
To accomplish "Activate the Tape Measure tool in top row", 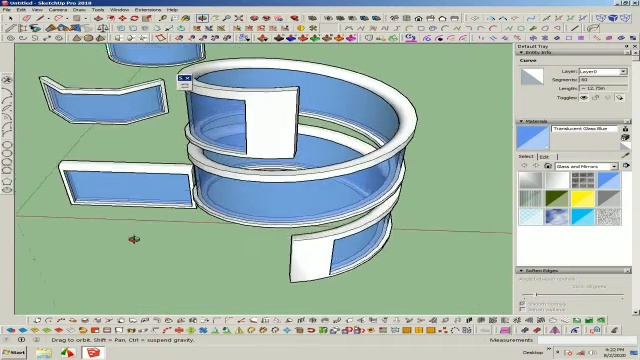I will tap(163, 18).
